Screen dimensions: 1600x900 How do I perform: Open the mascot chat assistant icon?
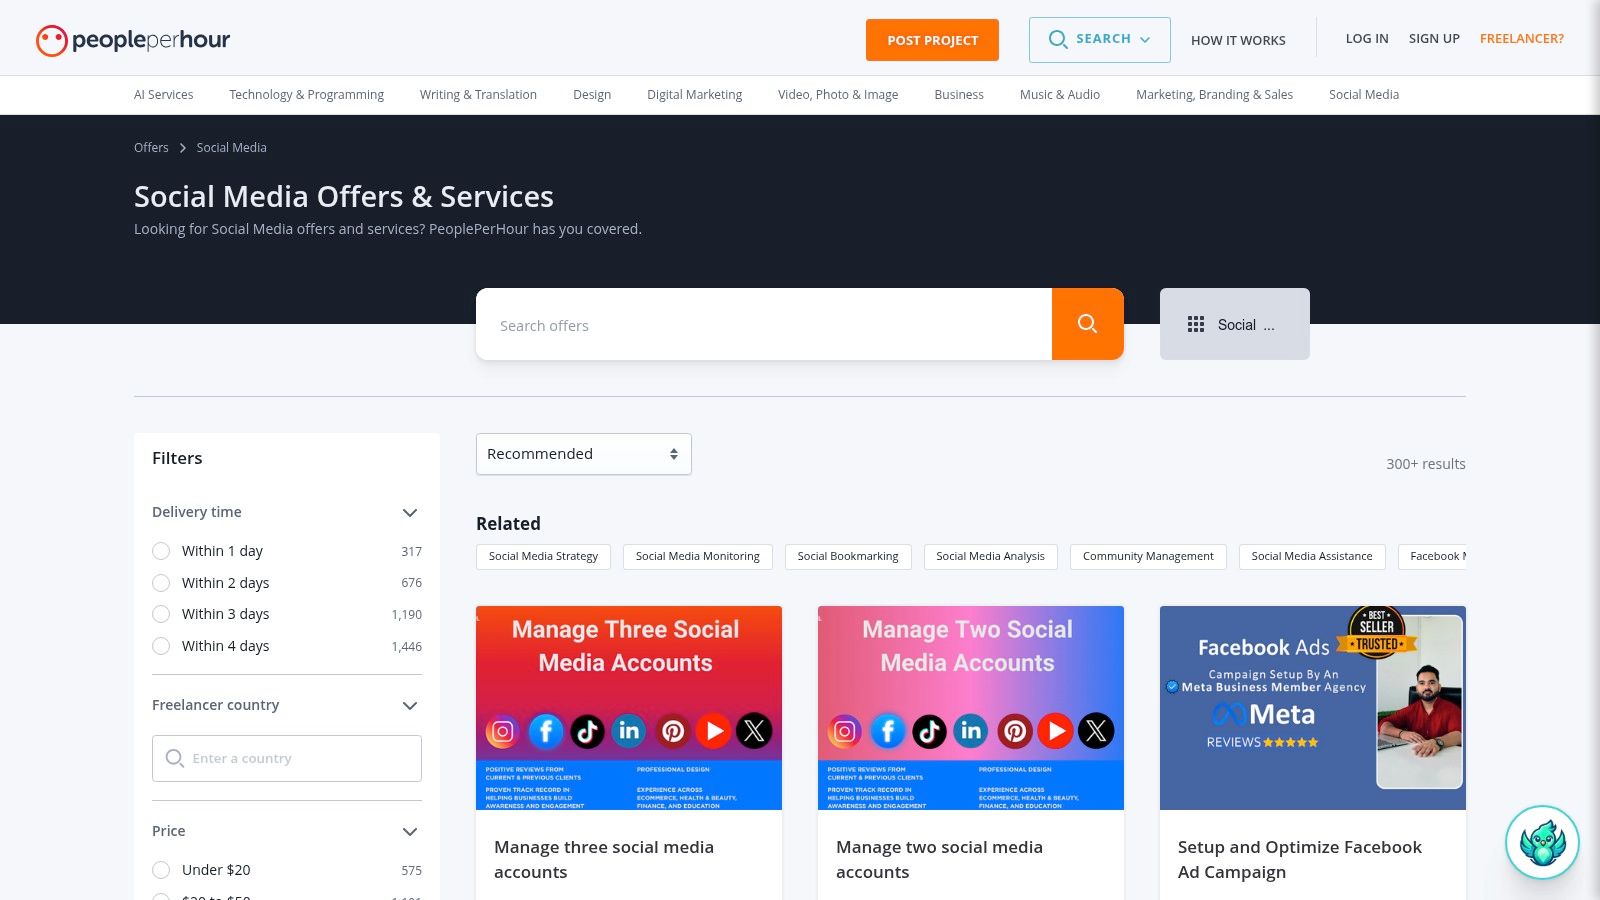coord(1542,842)
